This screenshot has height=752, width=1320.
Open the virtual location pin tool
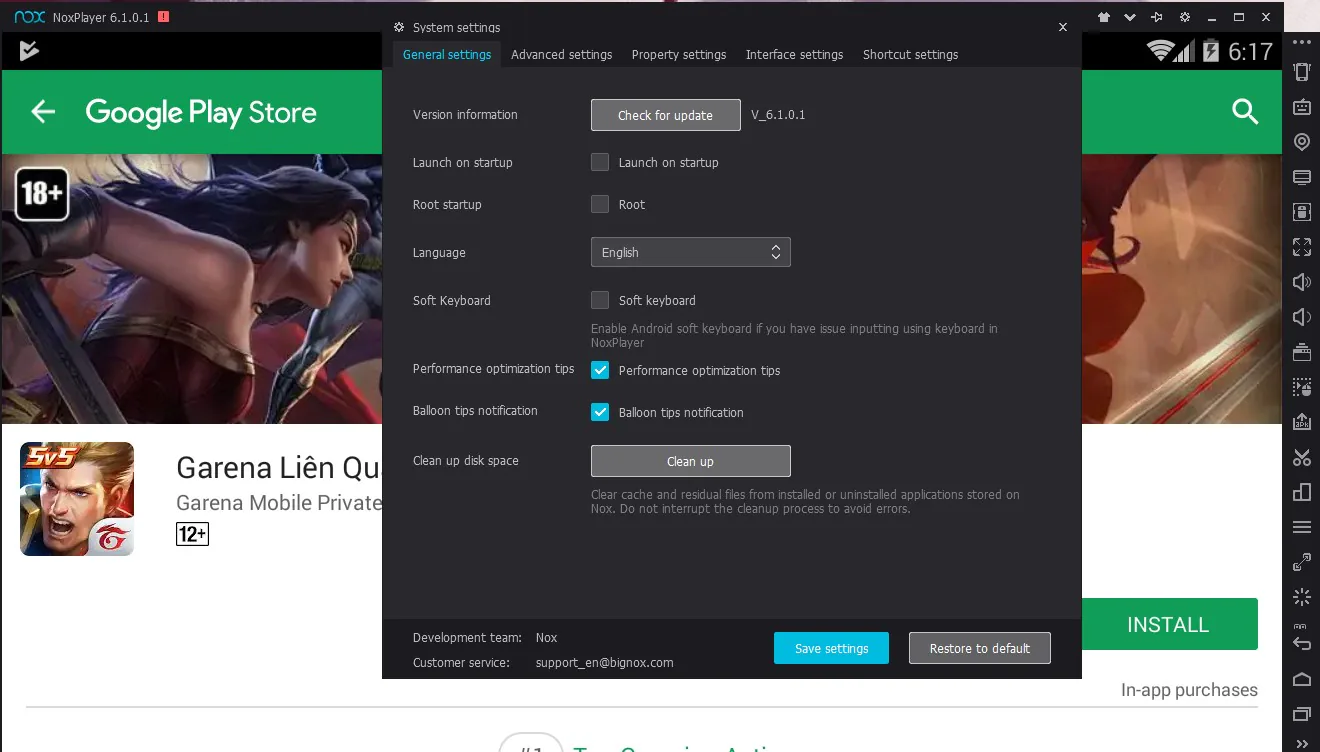[x=1302, y=142]
